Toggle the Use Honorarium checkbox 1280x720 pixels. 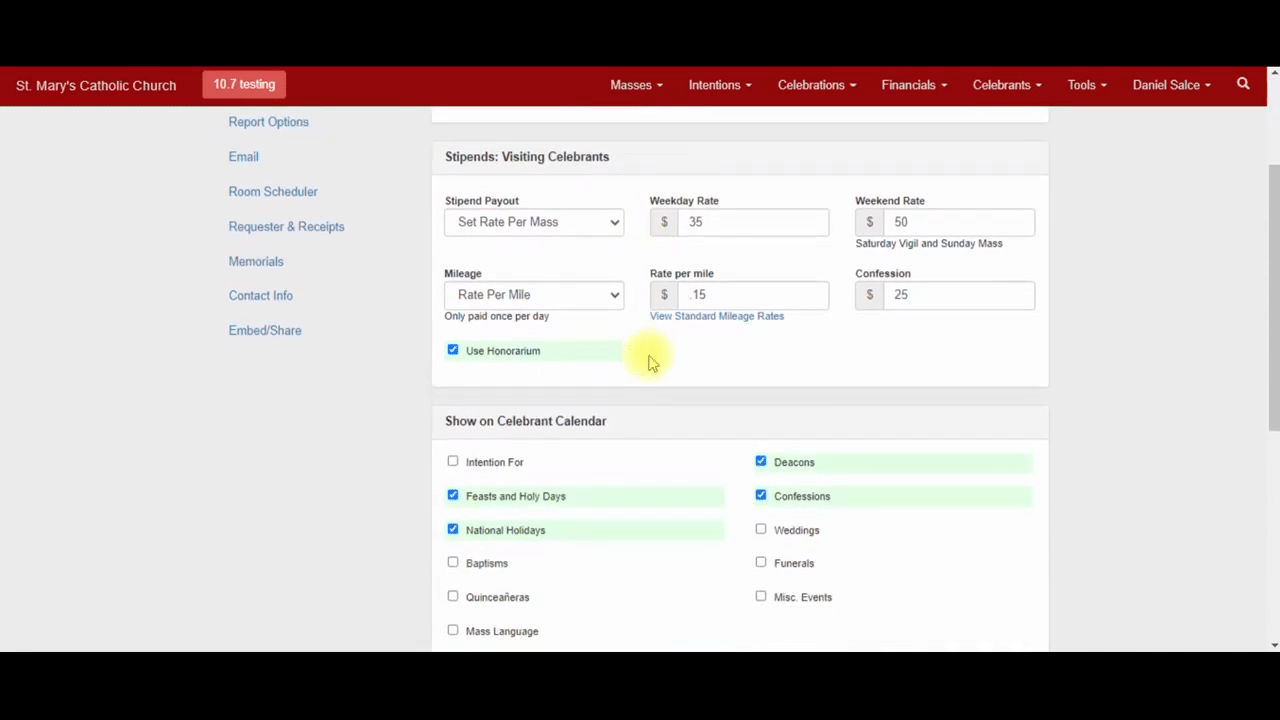[x=453, y=350]
